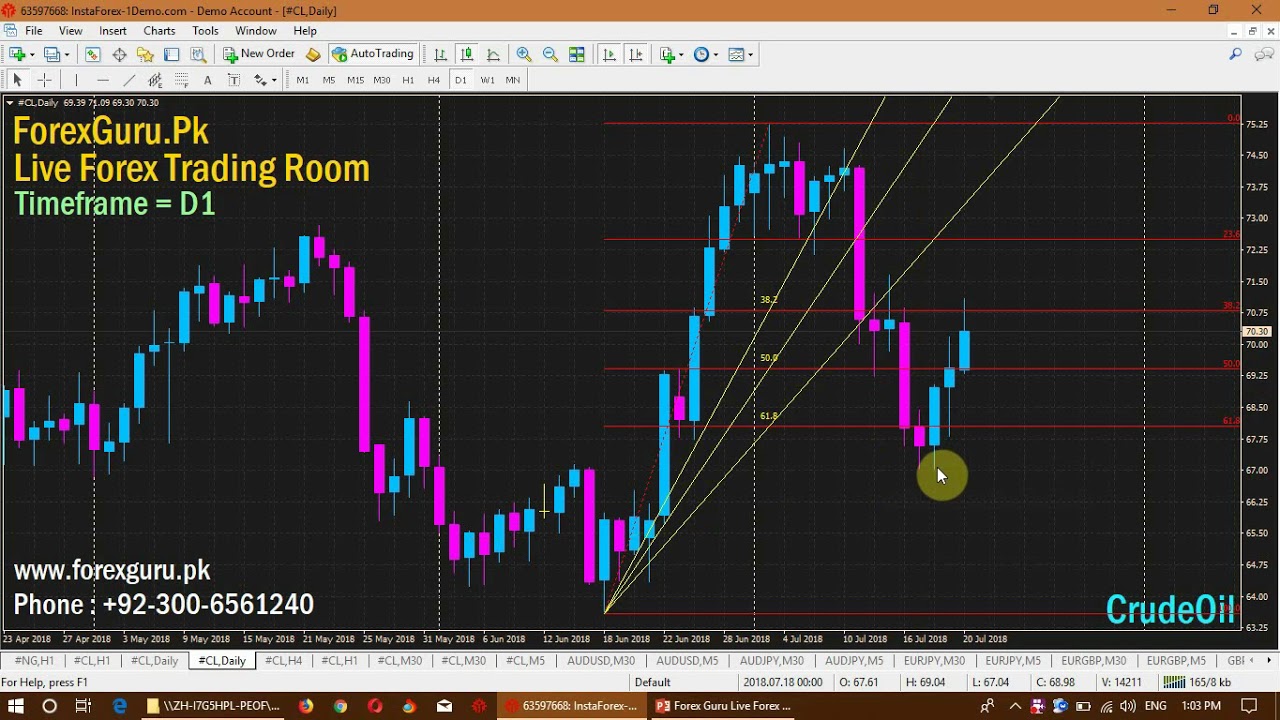The width and height of the screenshot is (1280, 720).
Task: Open the Charts menu
Action: (159, 31)
